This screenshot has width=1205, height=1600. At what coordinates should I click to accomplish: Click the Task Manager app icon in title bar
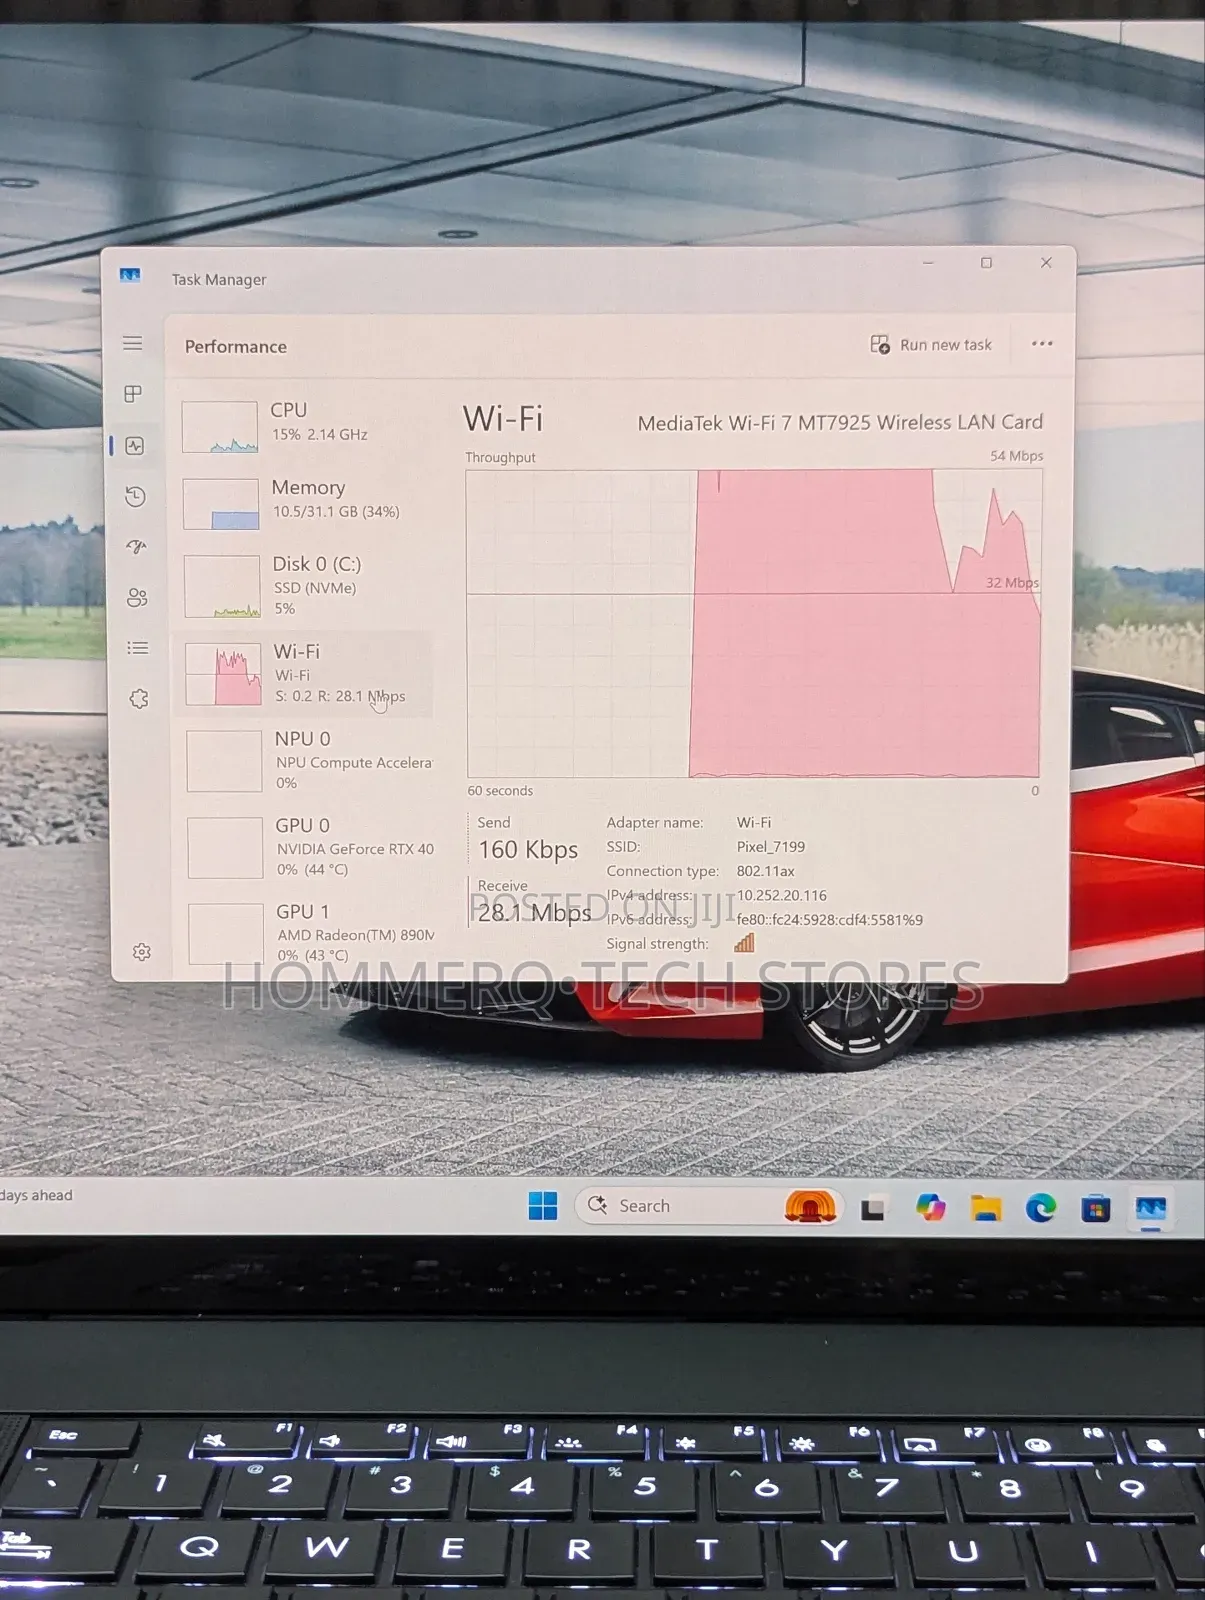(130, 275)
